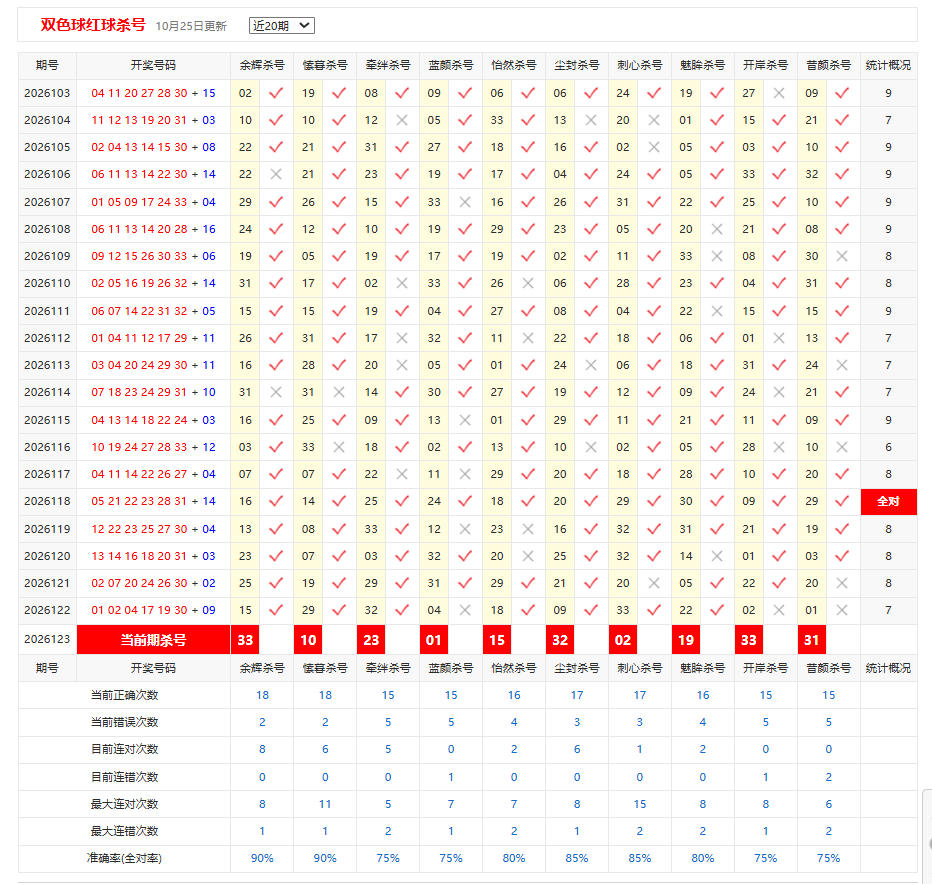Click the X mark for 开岸杀号 in row 2026122

click(x=779, y=610)
